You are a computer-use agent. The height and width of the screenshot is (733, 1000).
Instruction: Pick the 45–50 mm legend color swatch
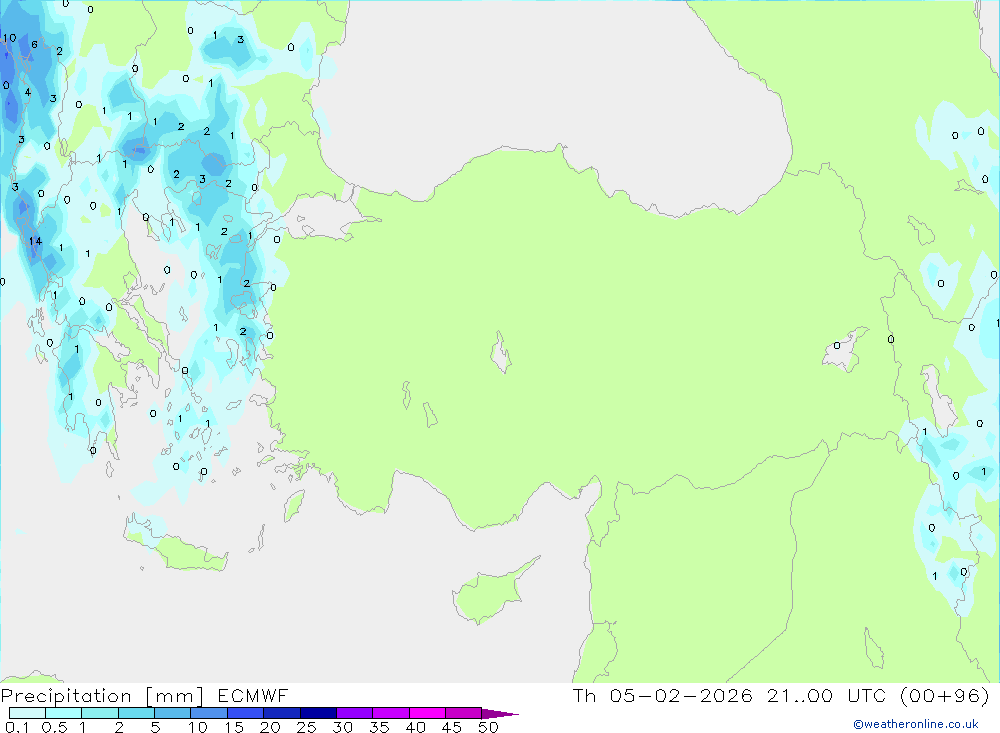(463, 713)
